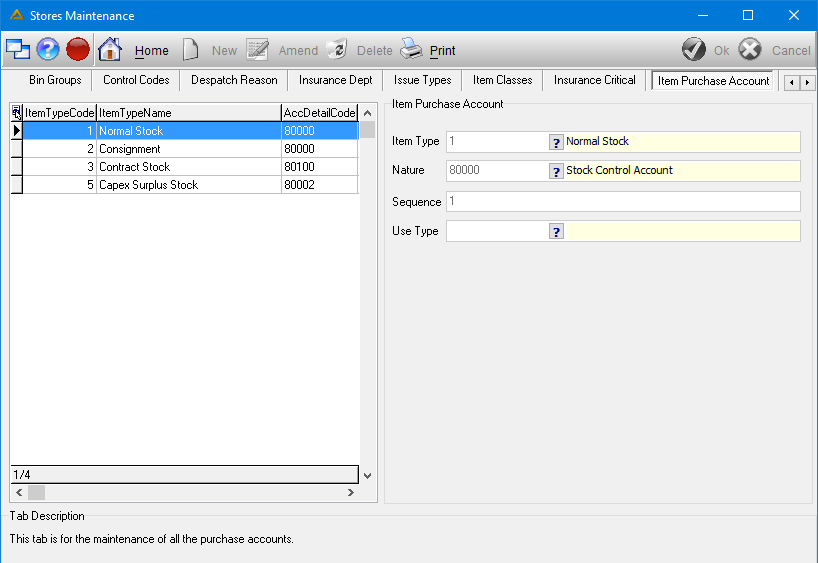Open the Item Classes tab
The height and width of the screenshot is (563, 818).
[x=502, y=80]
